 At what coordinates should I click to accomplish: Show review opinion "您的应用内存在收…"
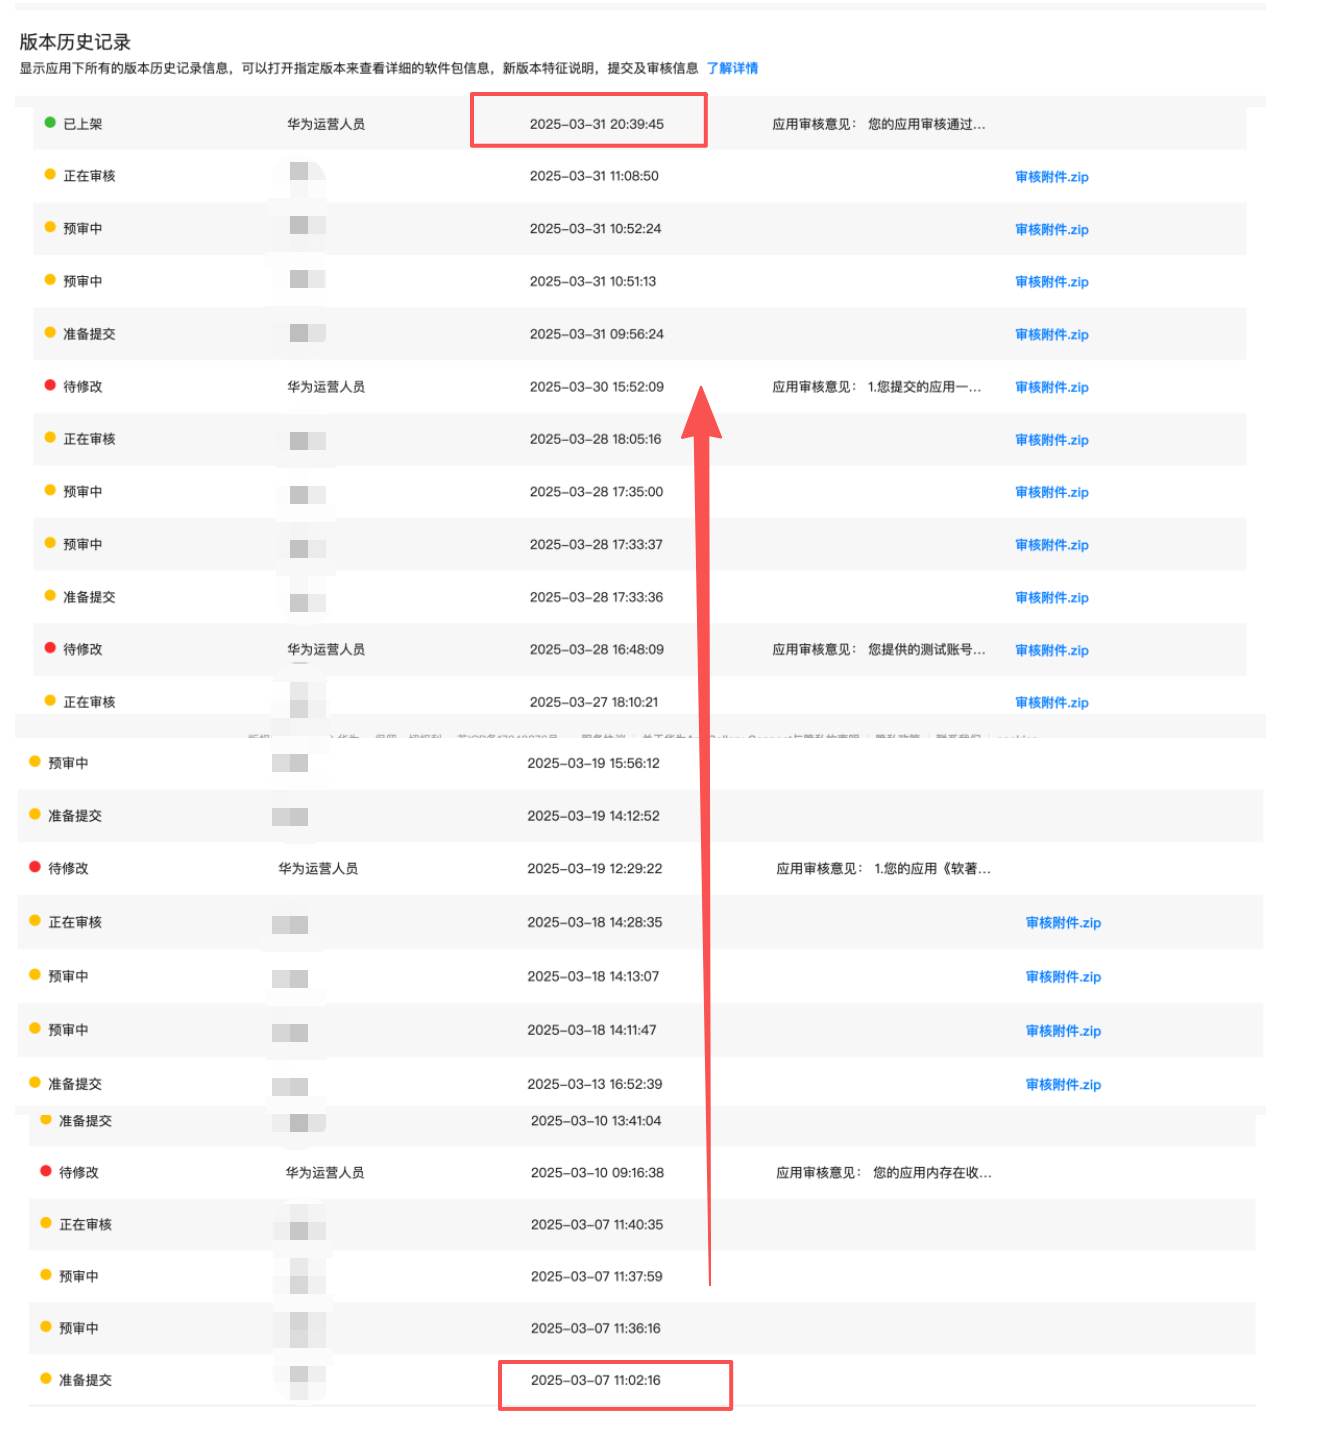click(x=932, y=1172)
